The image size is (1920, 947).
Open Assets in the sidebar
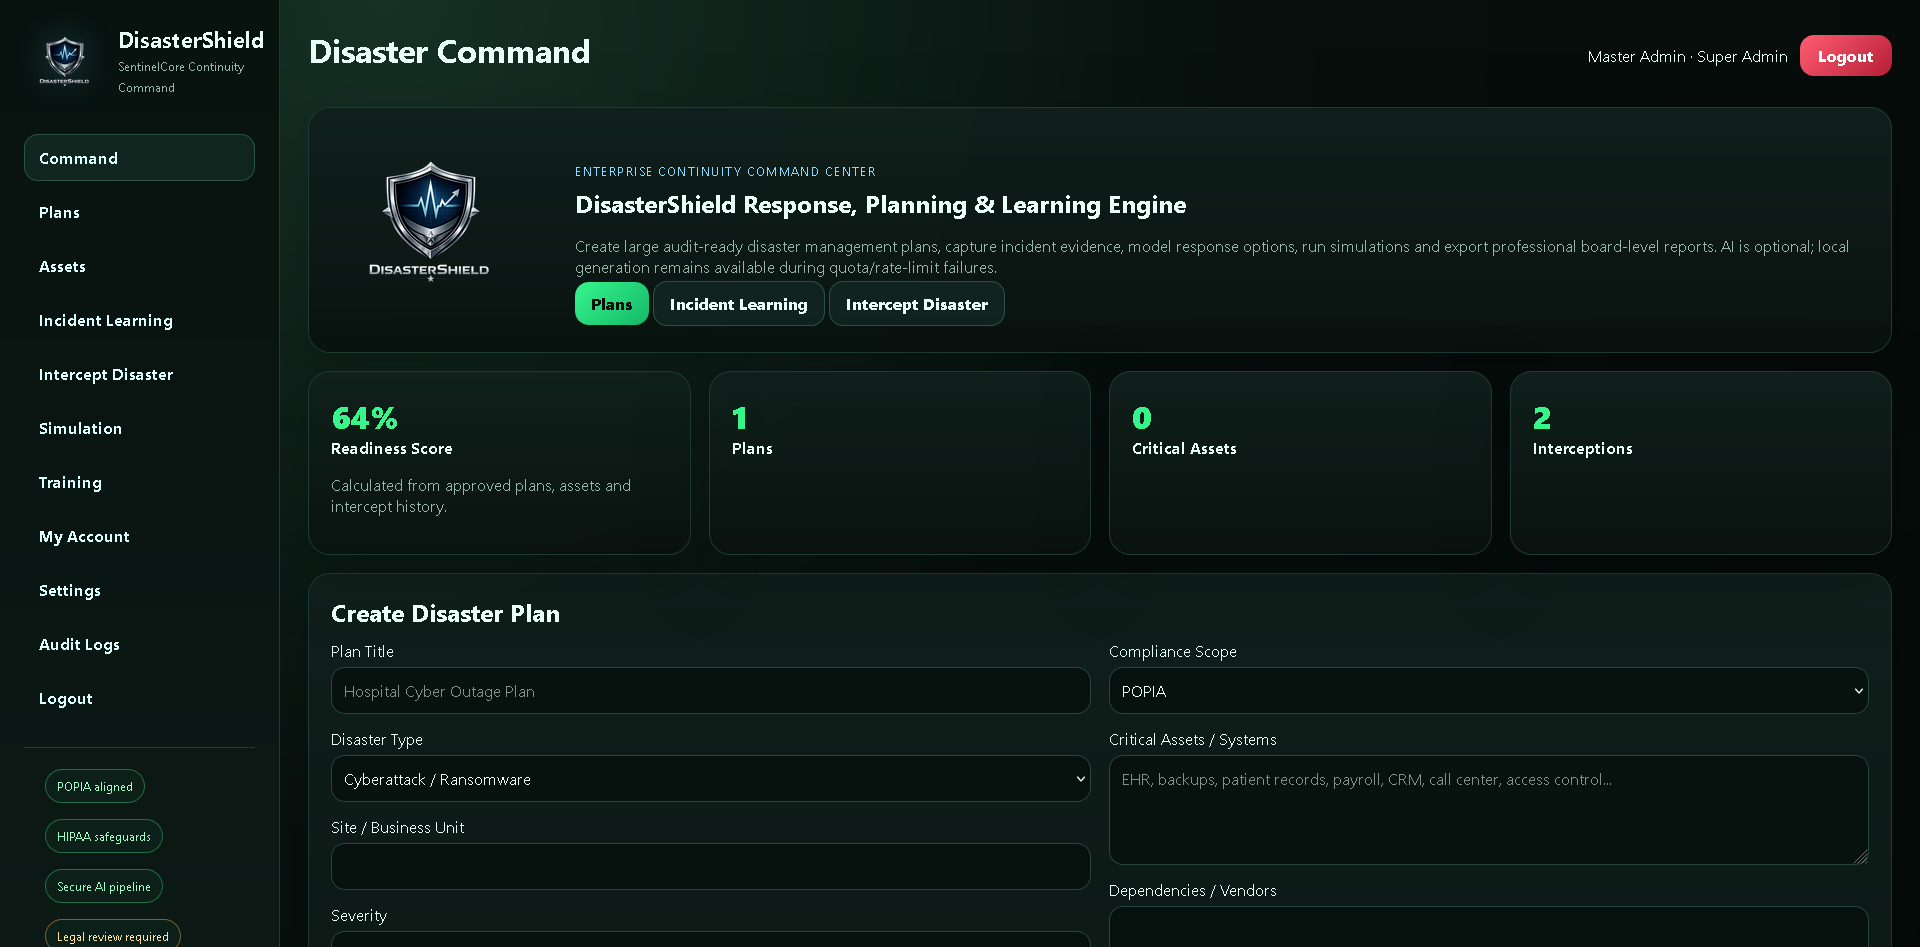coord(139,266)
